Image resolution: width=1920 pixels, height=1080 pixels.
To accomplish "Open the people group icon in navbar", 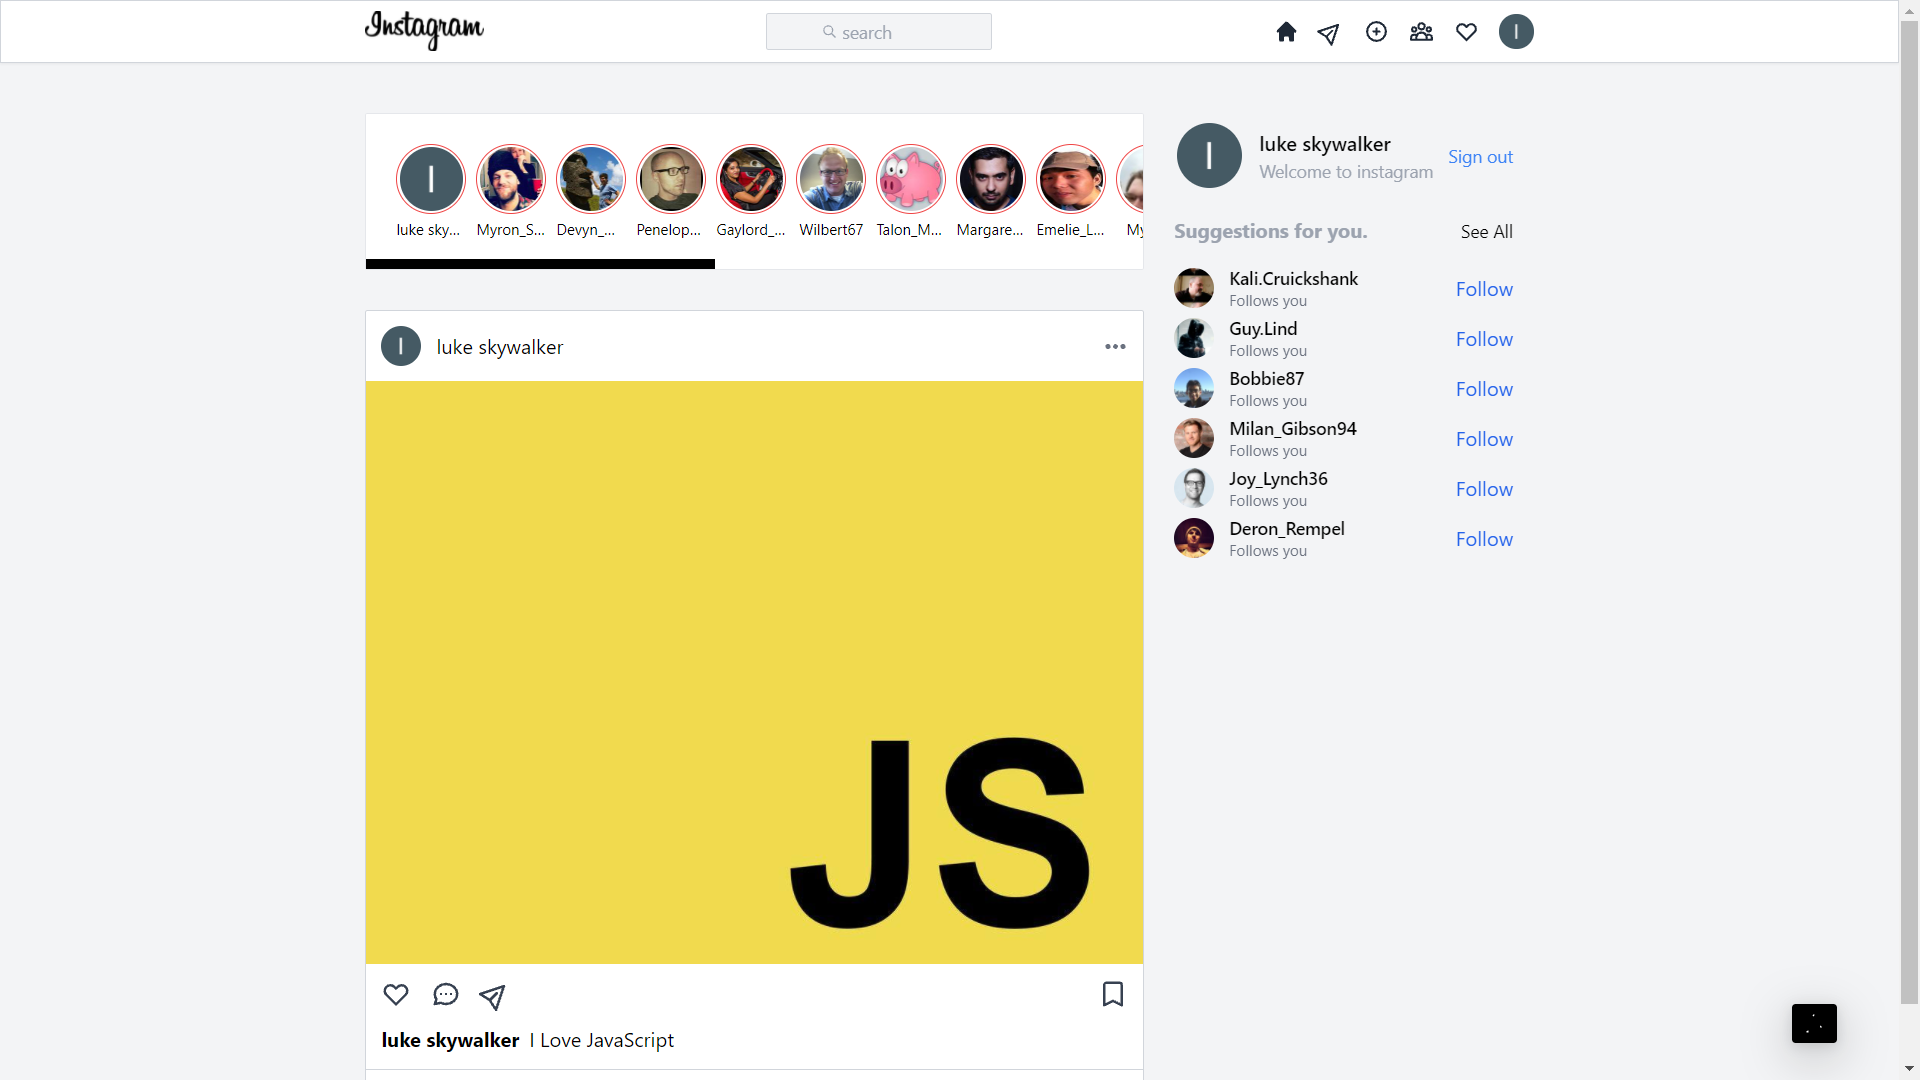I will pos(1421,32).
